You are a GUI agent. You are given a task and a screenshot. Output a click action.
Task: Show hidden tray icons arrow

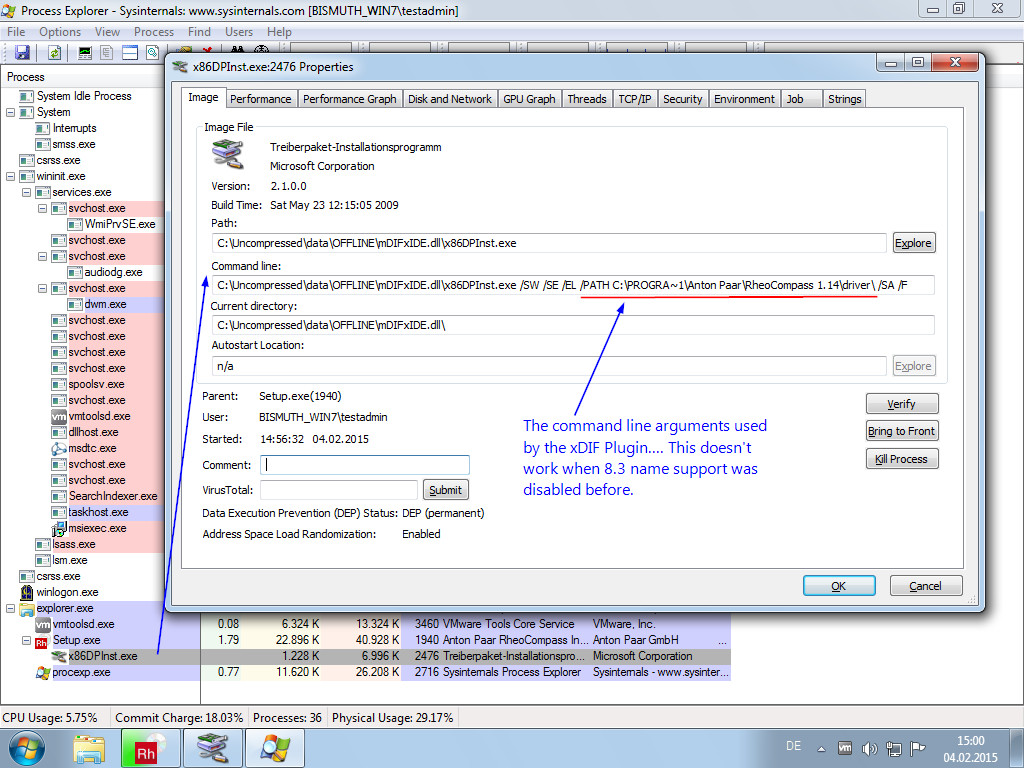(822, 749)
